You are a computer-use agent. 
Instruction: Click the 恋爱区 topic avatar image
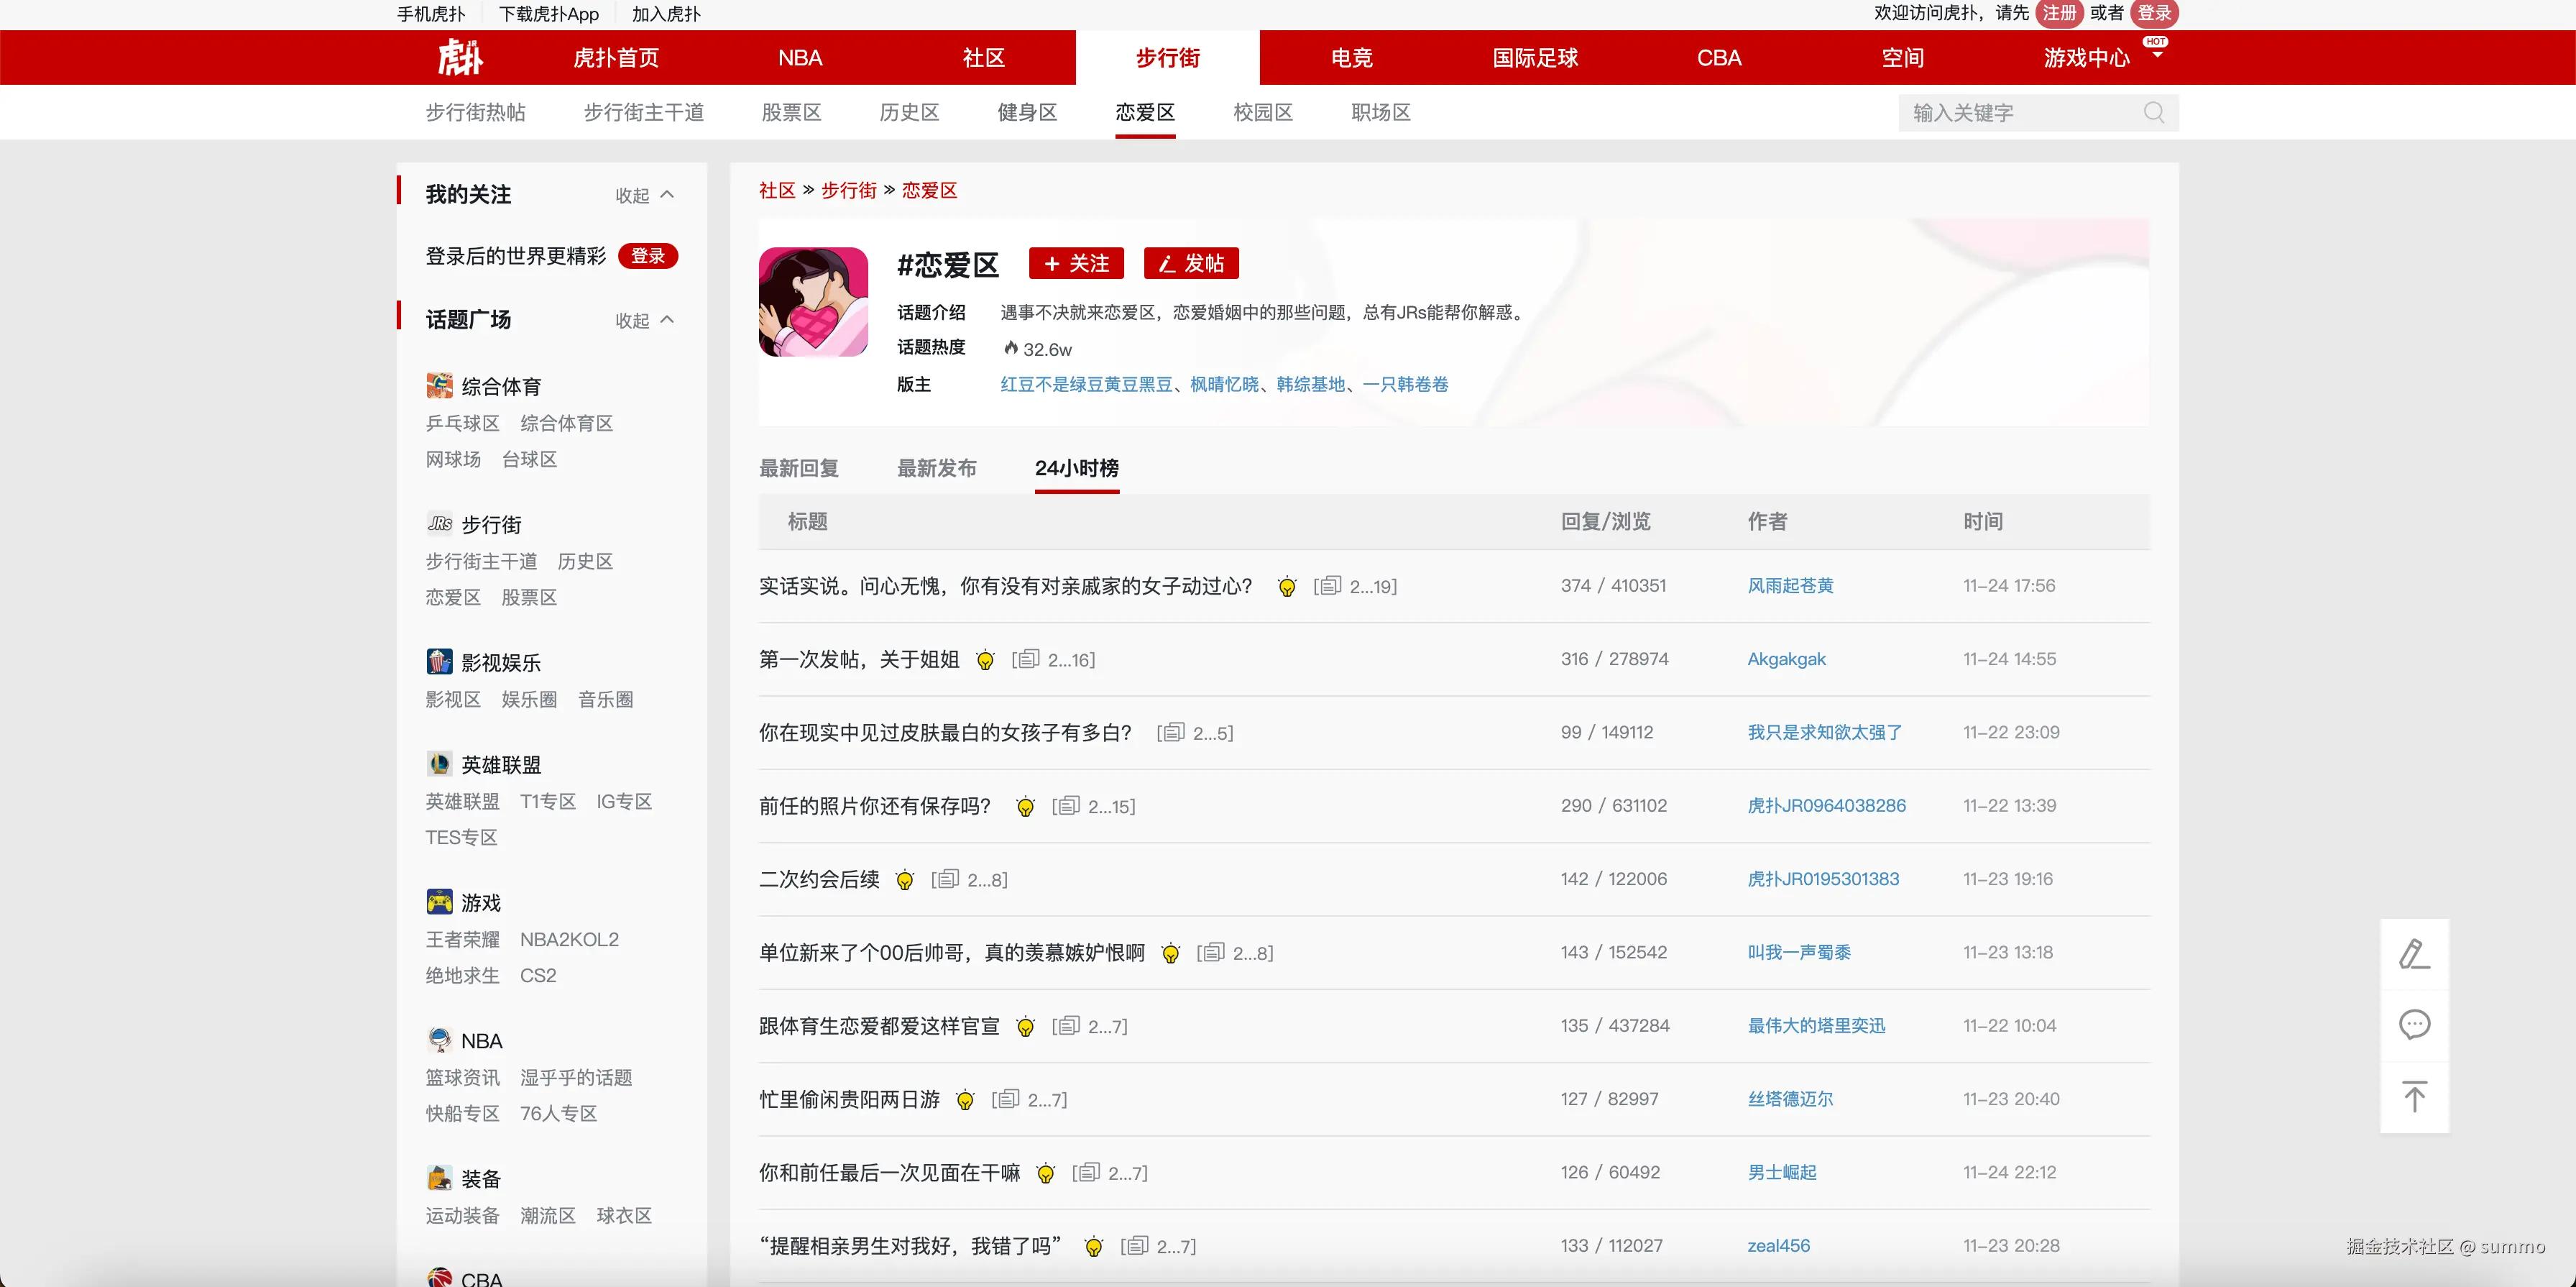pyautogui.click(x=813, y=302)
